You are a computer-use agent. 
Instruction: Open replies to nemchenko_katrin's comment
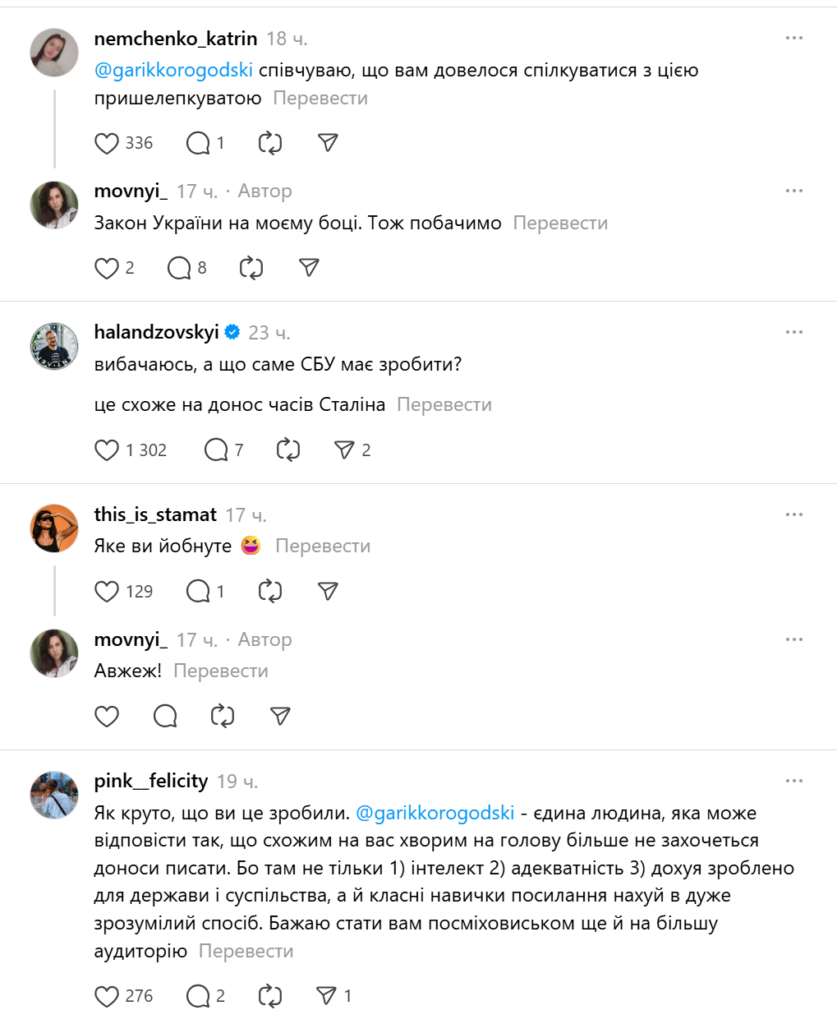tap(198, 143)
